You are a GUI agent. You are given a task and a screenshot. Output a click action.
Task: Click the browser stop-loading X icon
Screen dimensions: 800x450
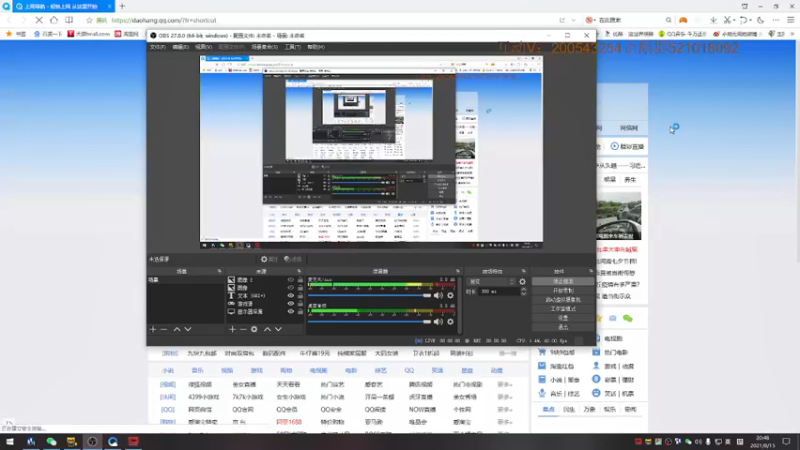[x=39, y=20]
